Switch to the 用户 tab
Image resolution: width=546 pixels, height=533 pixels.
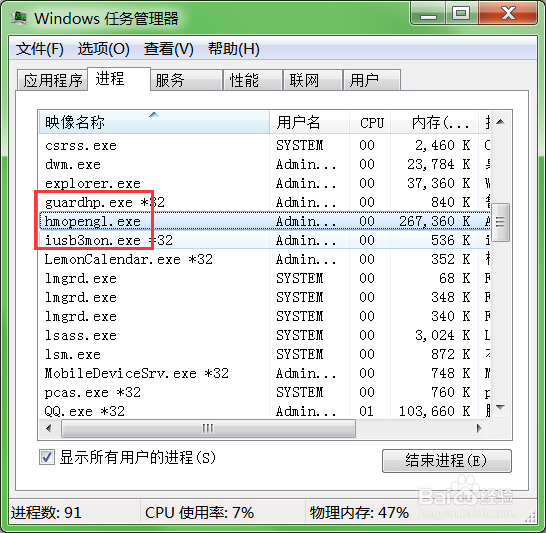[x=372, y=80]
